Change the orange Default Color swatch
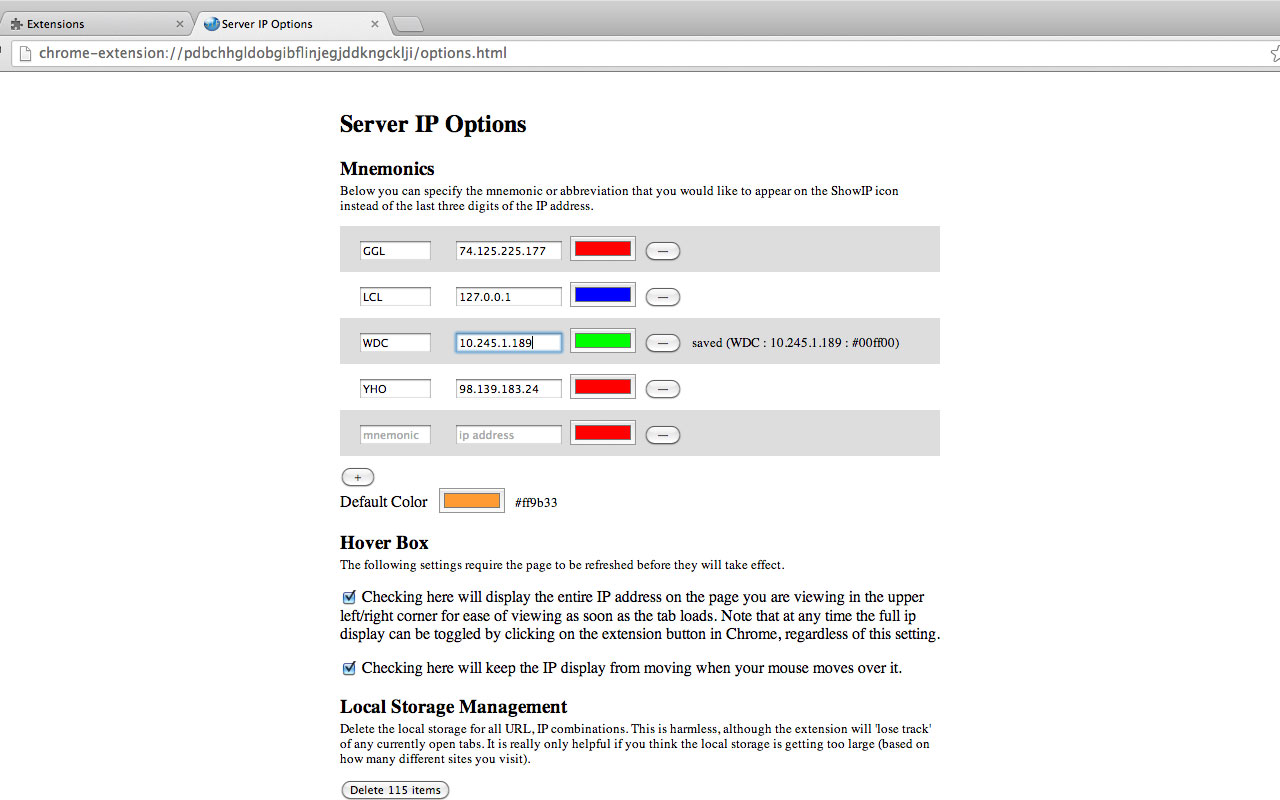 tap(472, 501)
